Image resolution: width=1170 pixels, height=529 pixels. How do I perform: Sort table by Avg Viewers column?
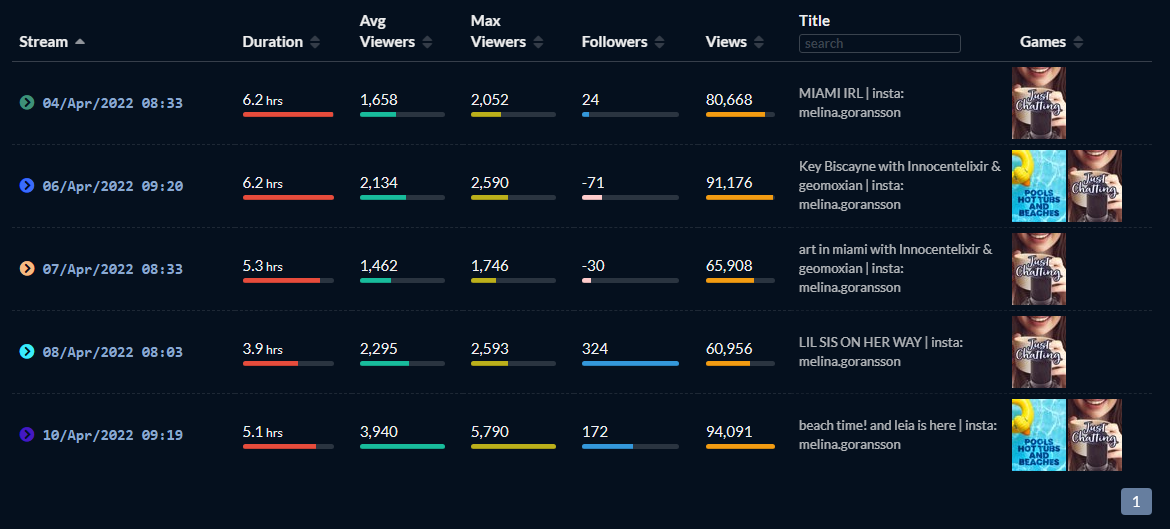click(x=427, y=42)
